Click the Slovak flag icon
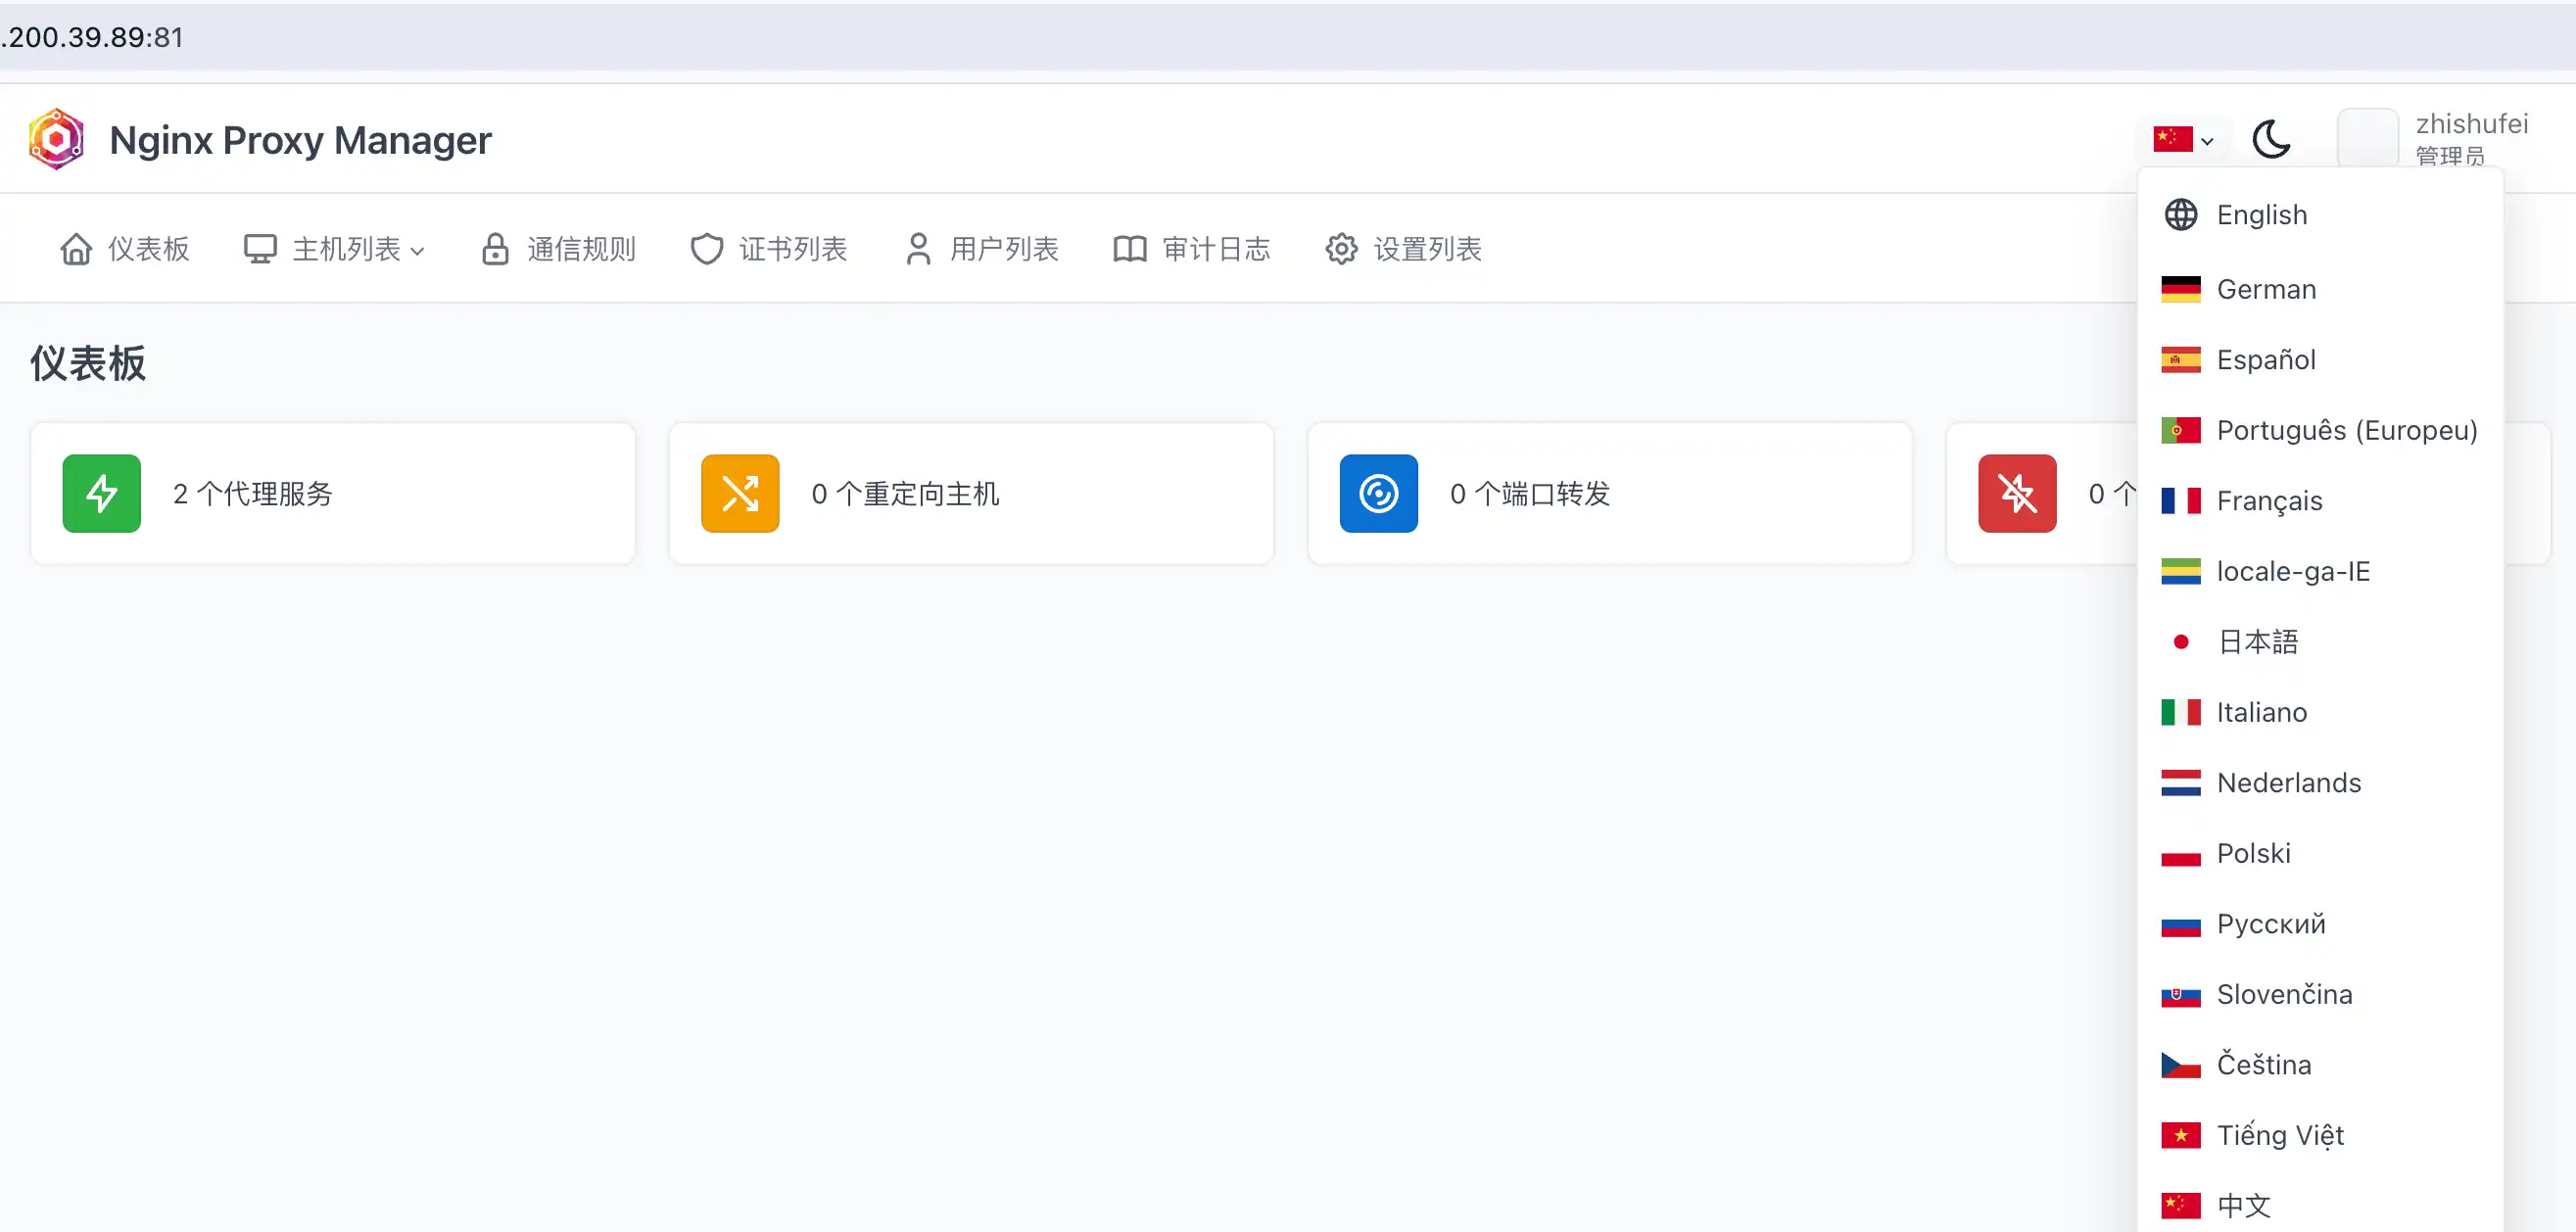Image resolution: width=2576 pixels, height=1232 pixels. (x=2181, y=994)
